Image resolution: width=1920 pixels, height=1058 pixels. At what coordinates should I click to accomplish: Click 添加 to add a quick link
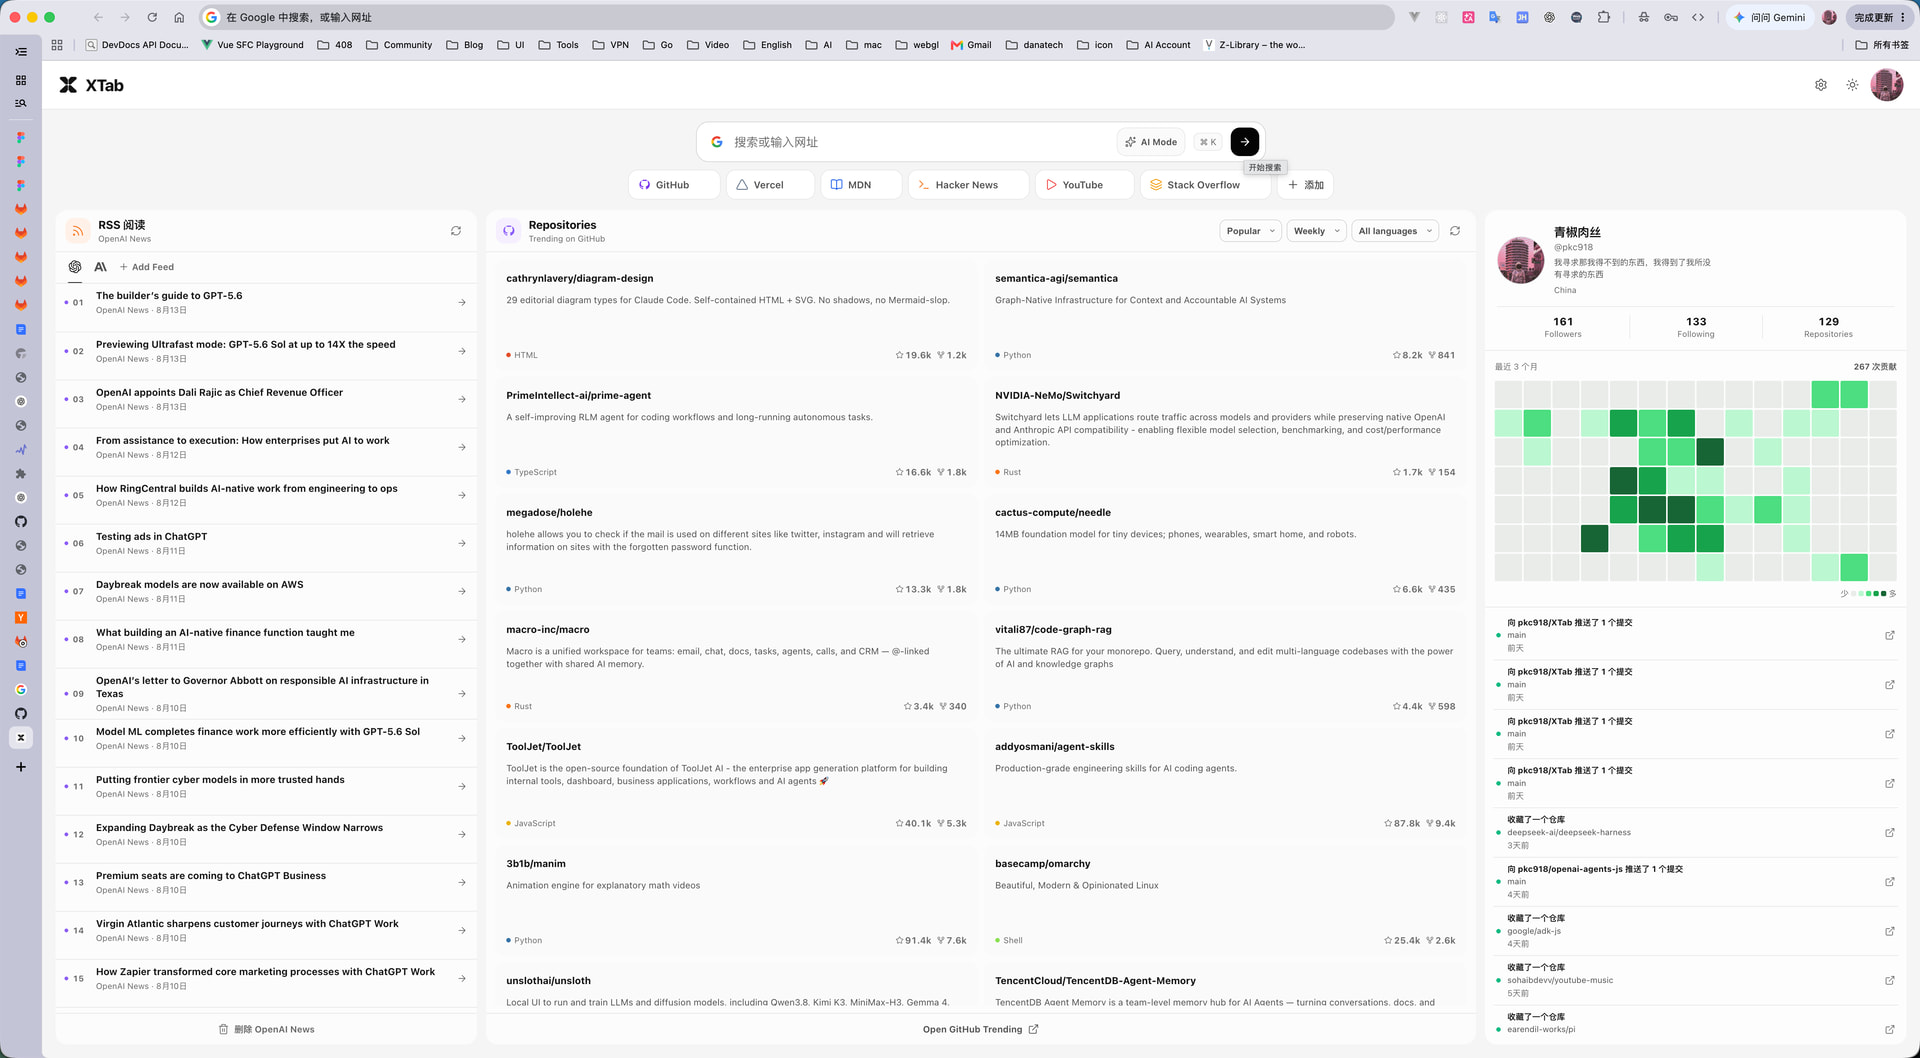pyautogui.click(x=1305, y=185)
